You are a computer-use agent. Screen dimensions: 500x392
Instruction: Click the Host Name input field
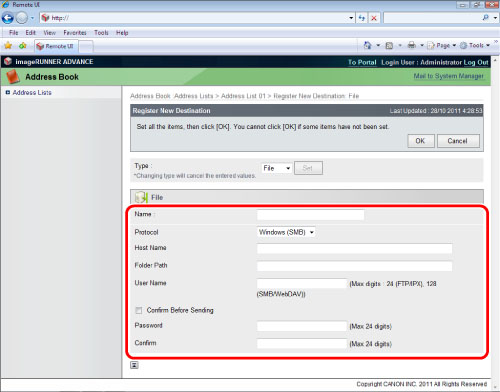tap(354, 249)
